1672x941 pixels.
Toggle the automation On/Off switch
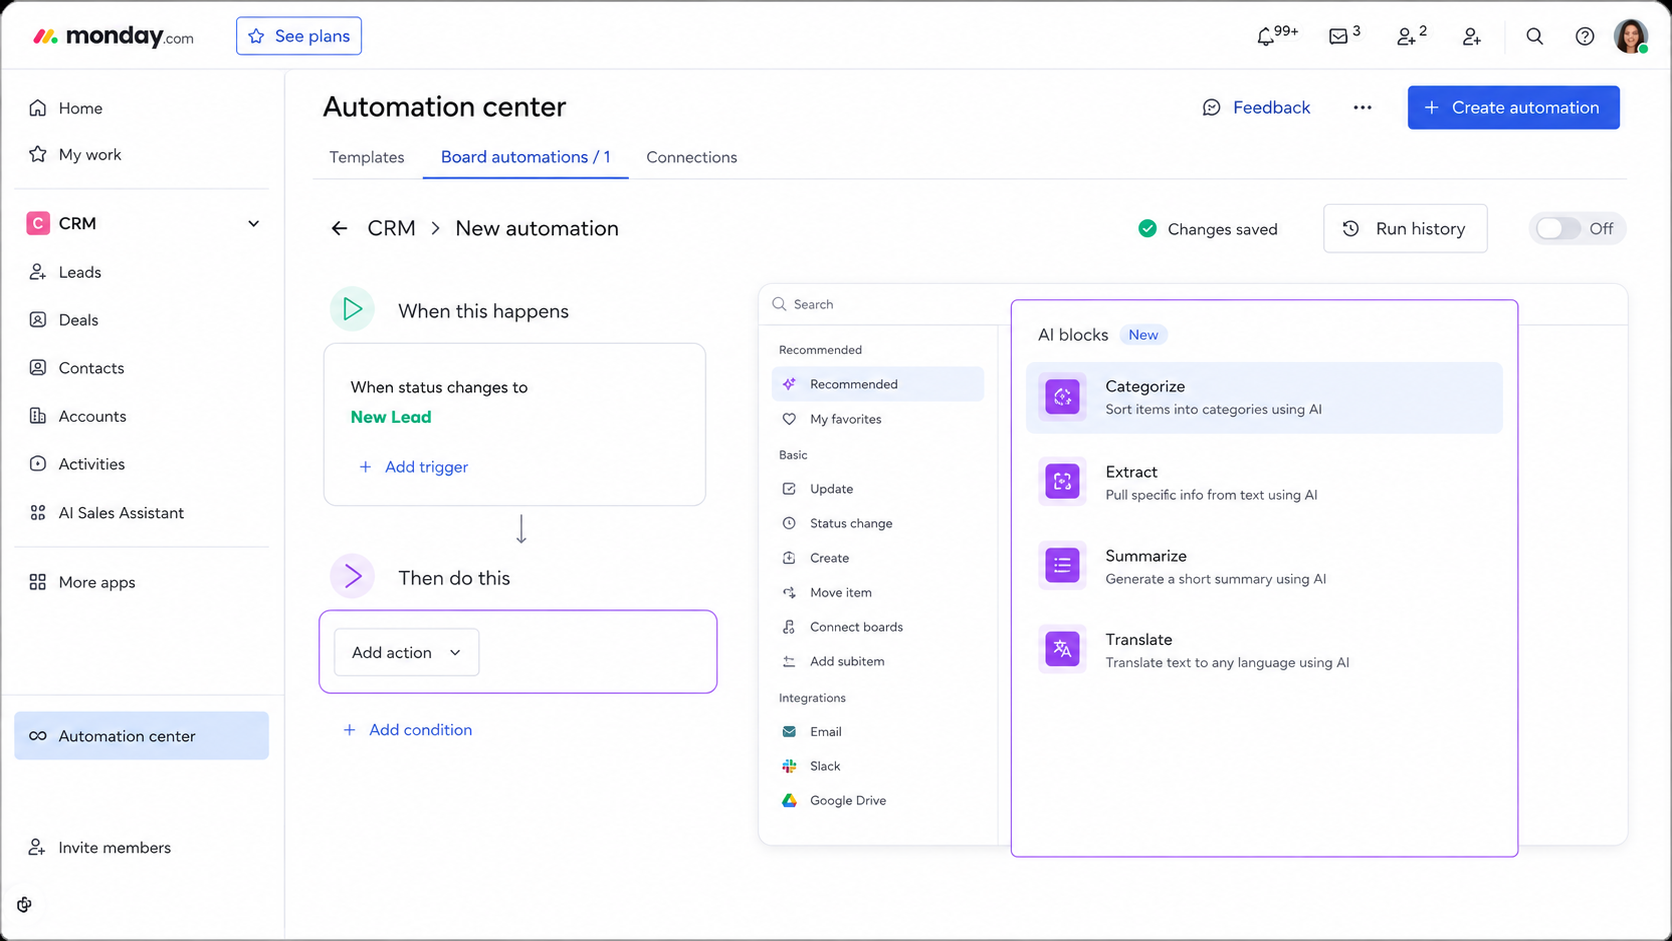pos(1558,229)
